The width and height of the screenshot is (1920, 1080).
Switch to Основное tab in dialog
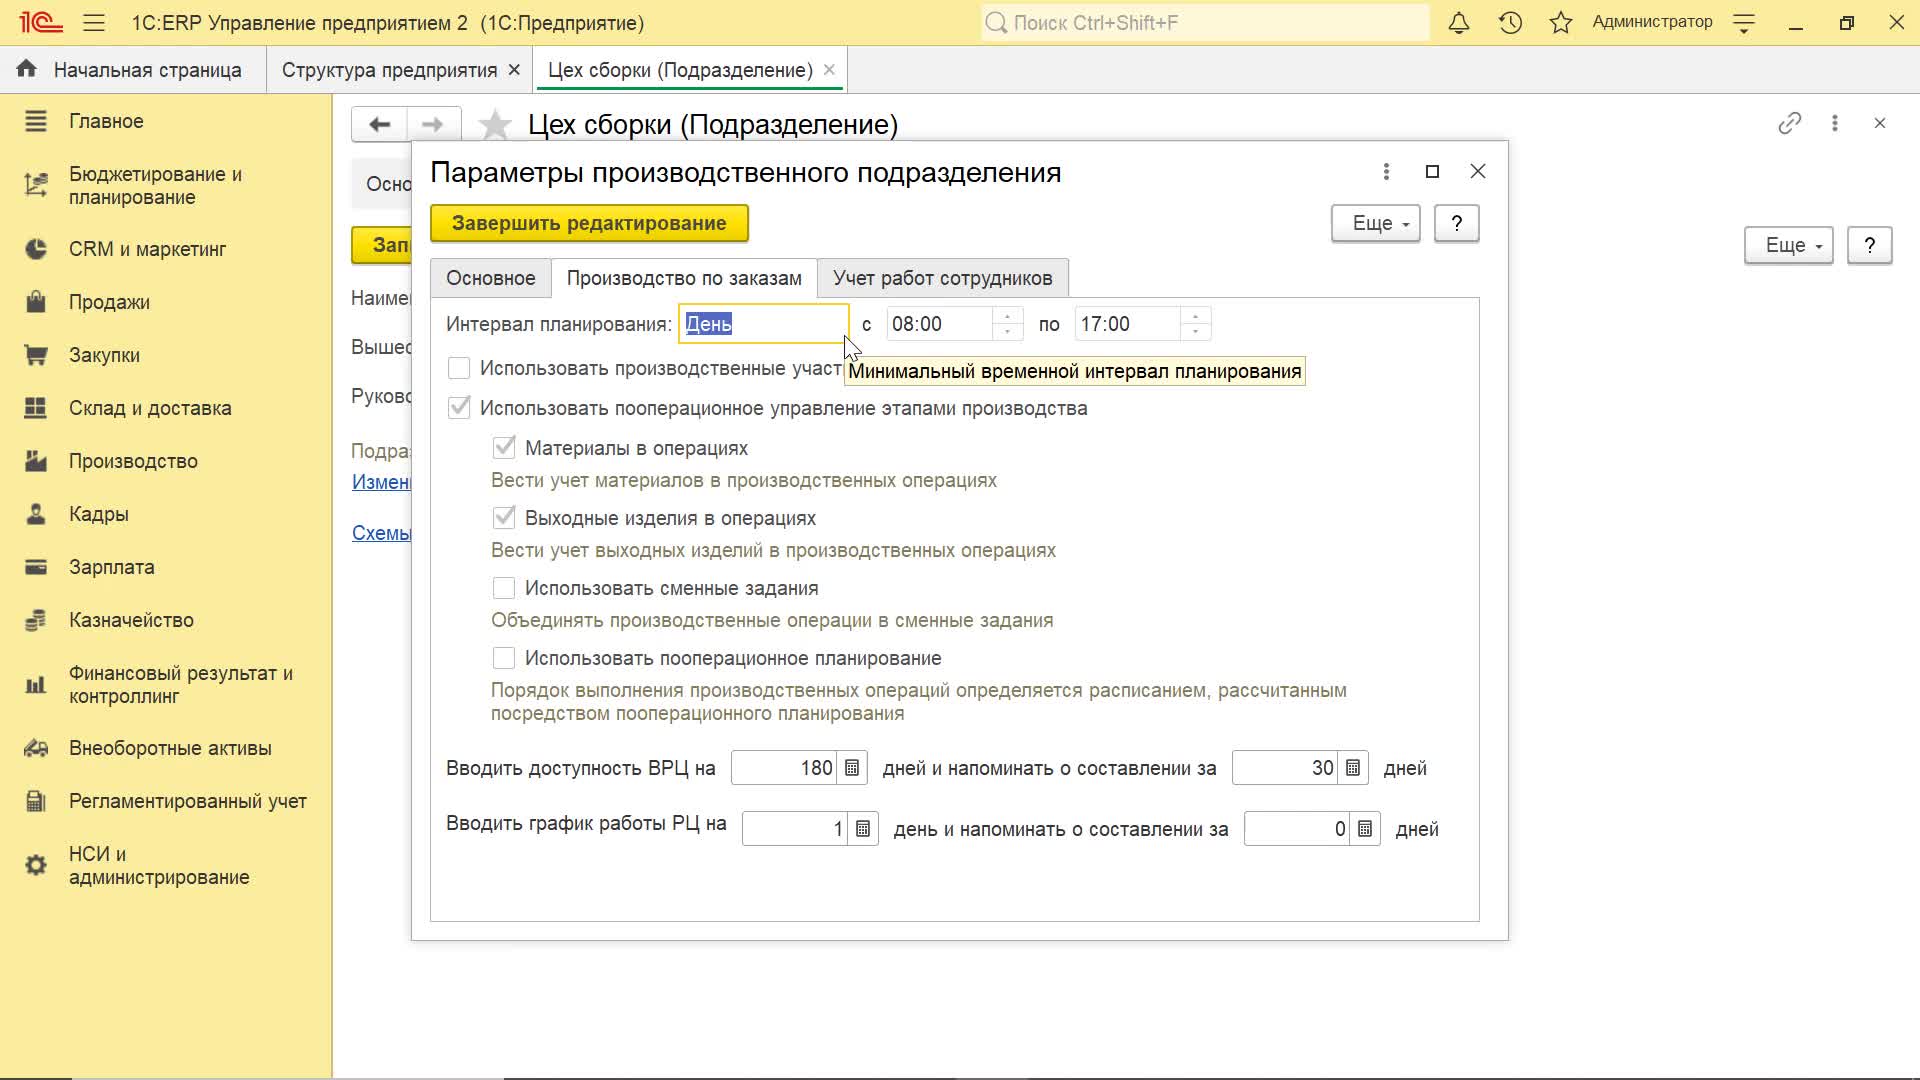coord(491,278)
